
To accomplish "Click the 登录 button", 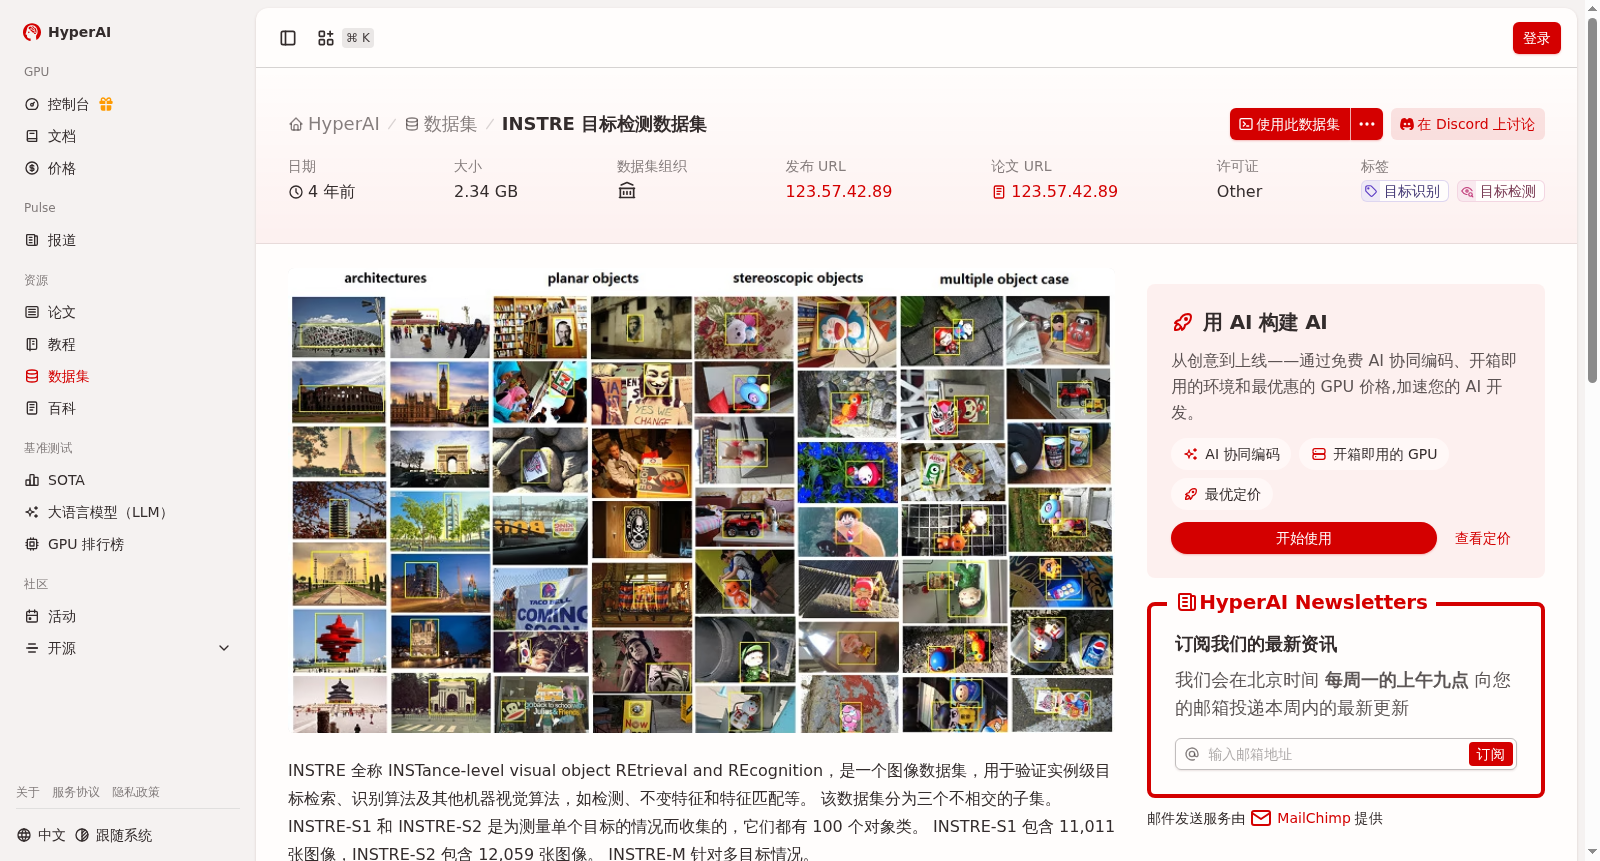I will [1536, 38].
